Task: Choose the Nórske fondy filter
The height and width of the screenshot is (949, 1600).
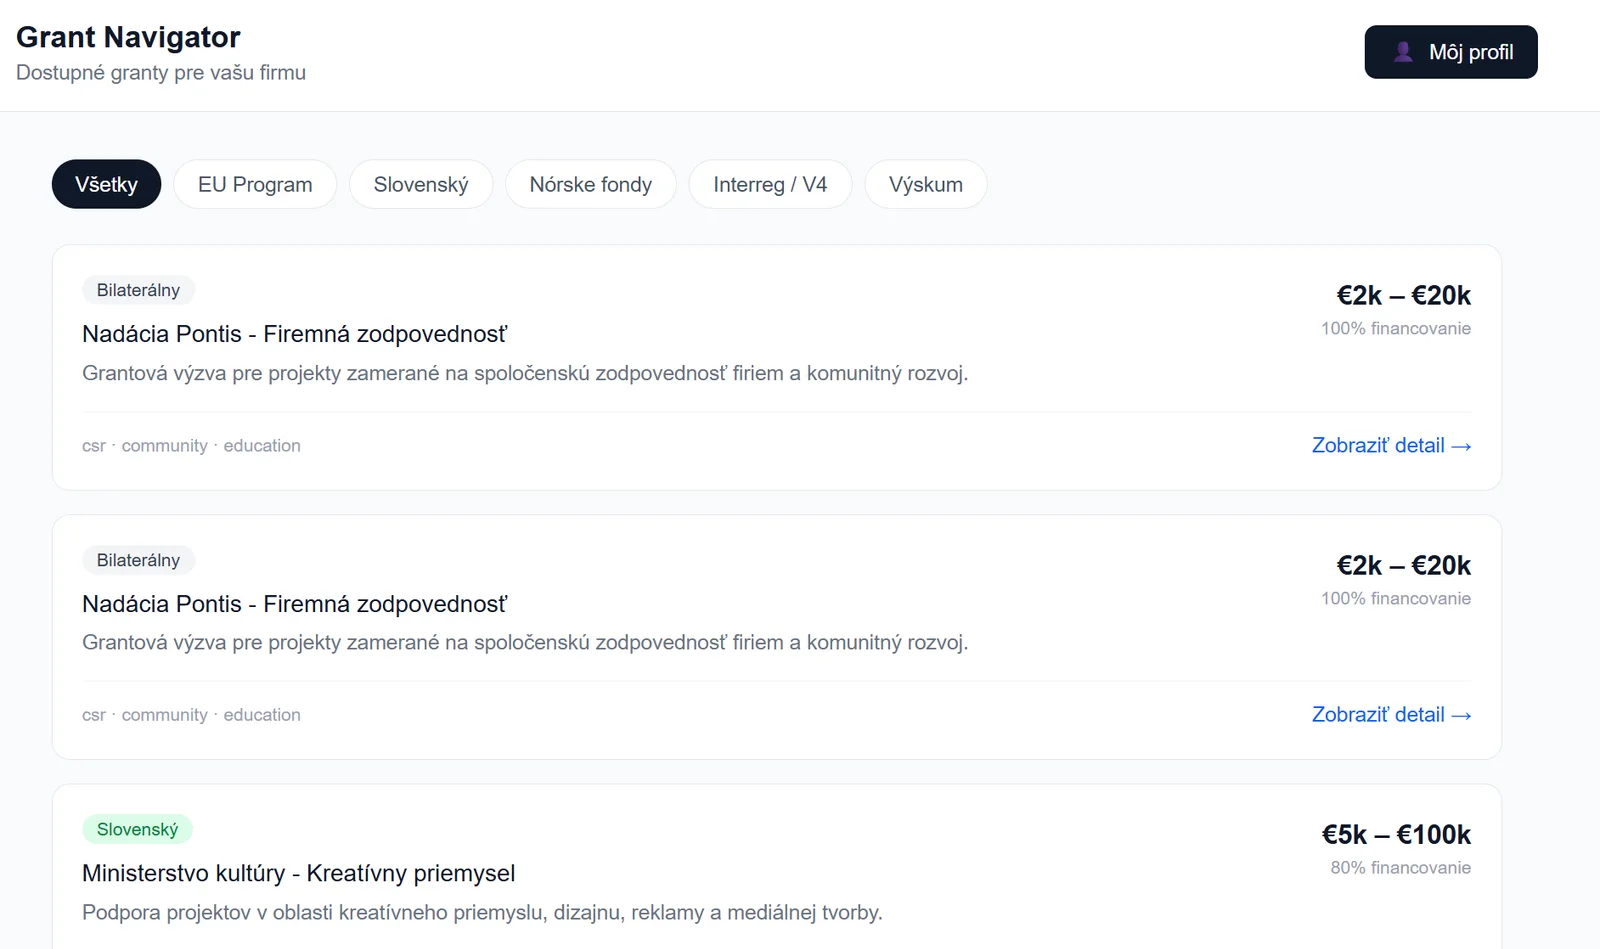Action: [x=591, y=184]
